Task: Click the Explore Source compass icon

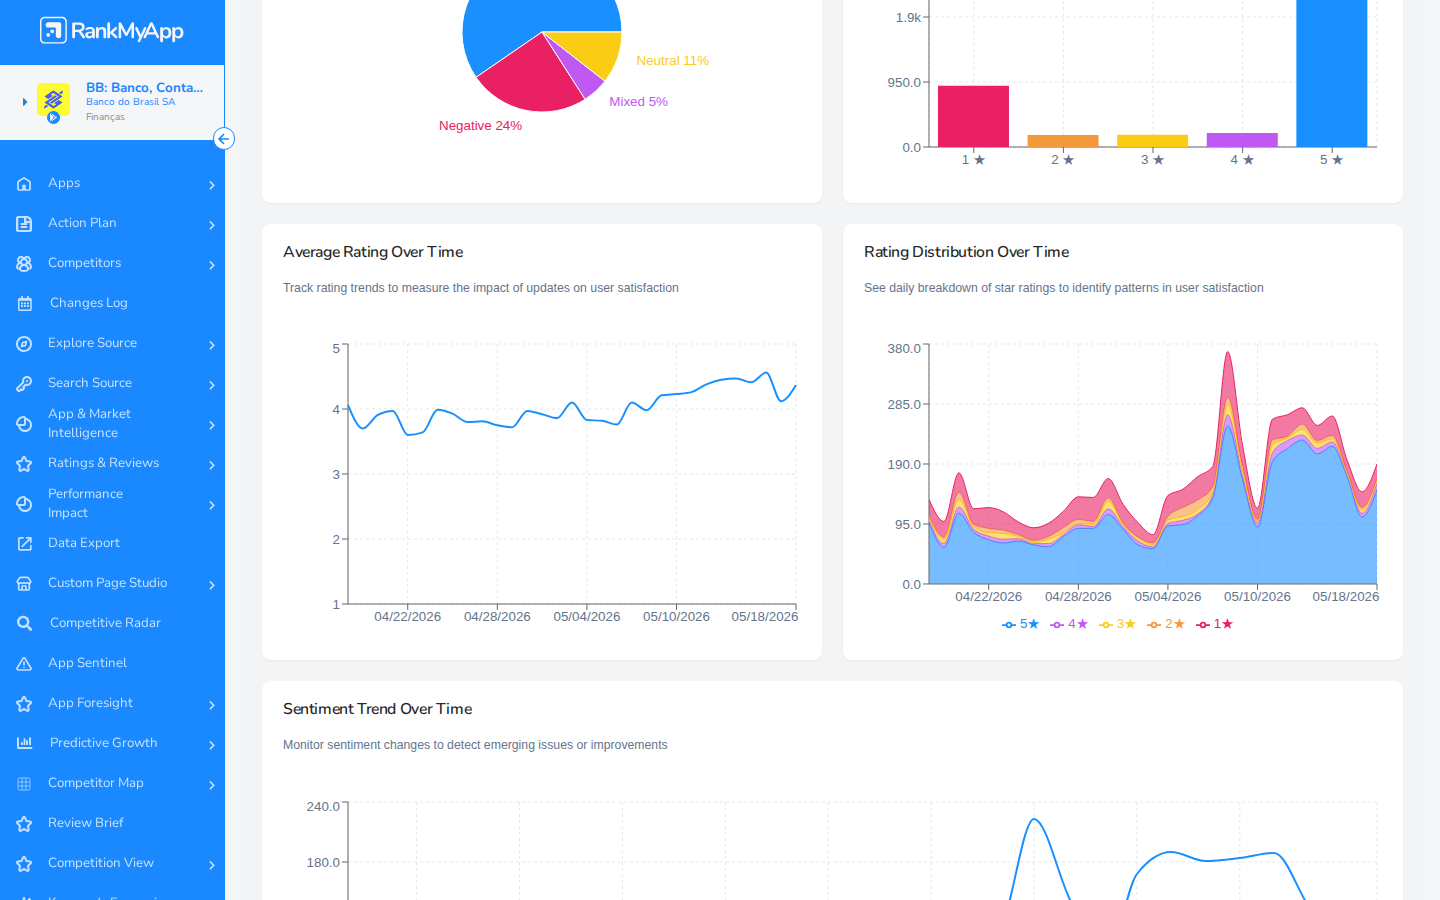Action: (x=24, y=344)
